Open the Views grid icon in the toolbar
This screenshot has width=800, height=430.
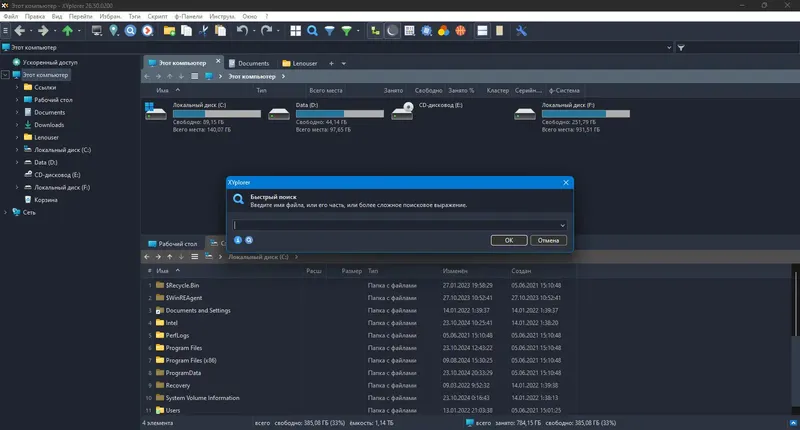coord(295,31)
